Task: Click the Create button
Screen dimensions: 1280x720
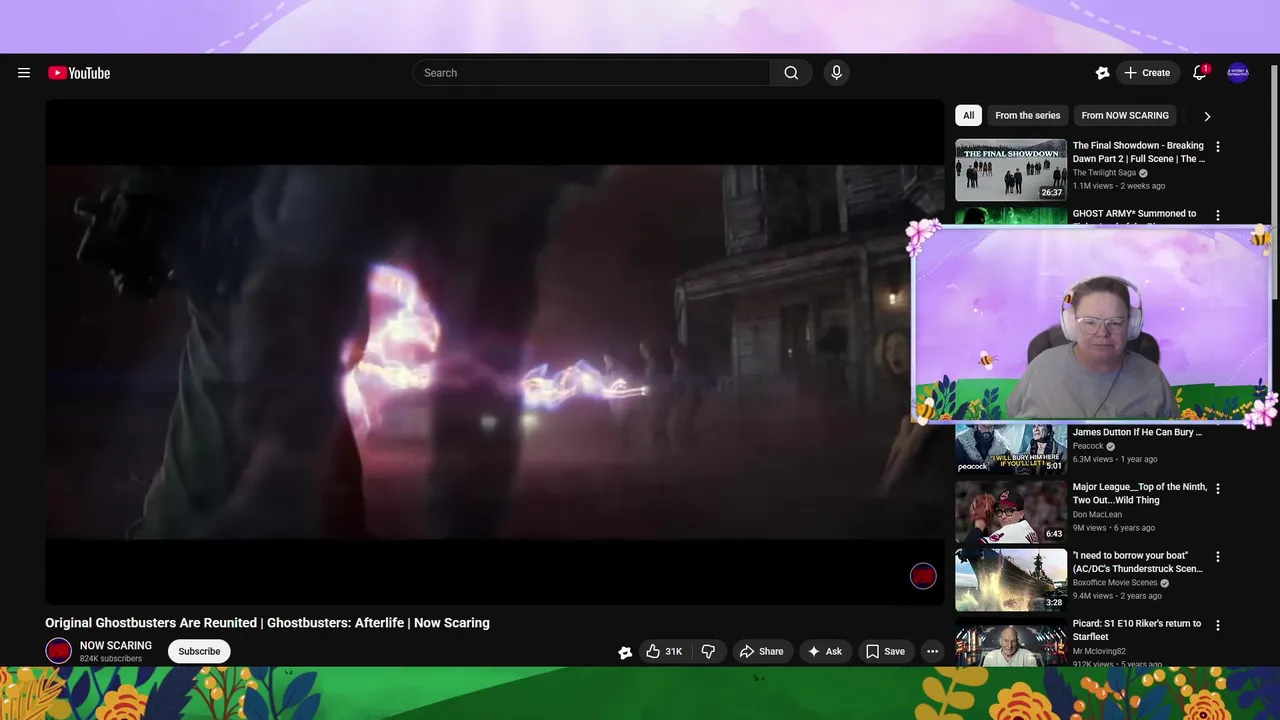Action: click(x=1146, y=73)
